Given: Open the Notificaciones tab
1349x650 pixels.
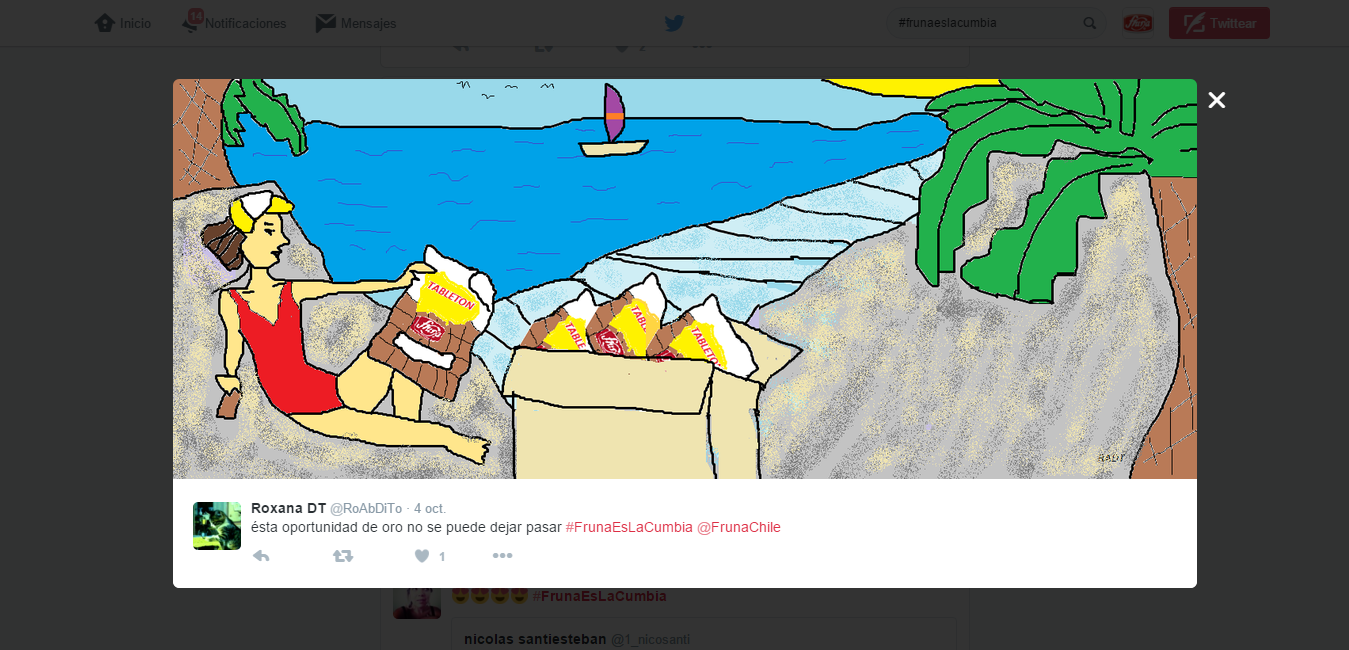Looking at the screenshot, I should pyautogui.click(x=234, y=23).
